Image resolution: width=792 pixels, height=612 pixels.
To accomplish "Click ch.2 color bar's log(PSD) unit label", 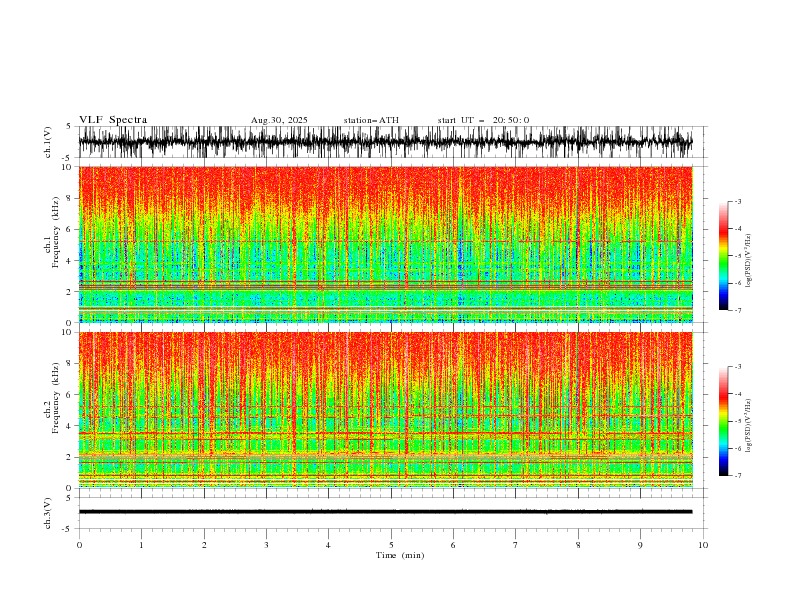I will tap(748, 425).
